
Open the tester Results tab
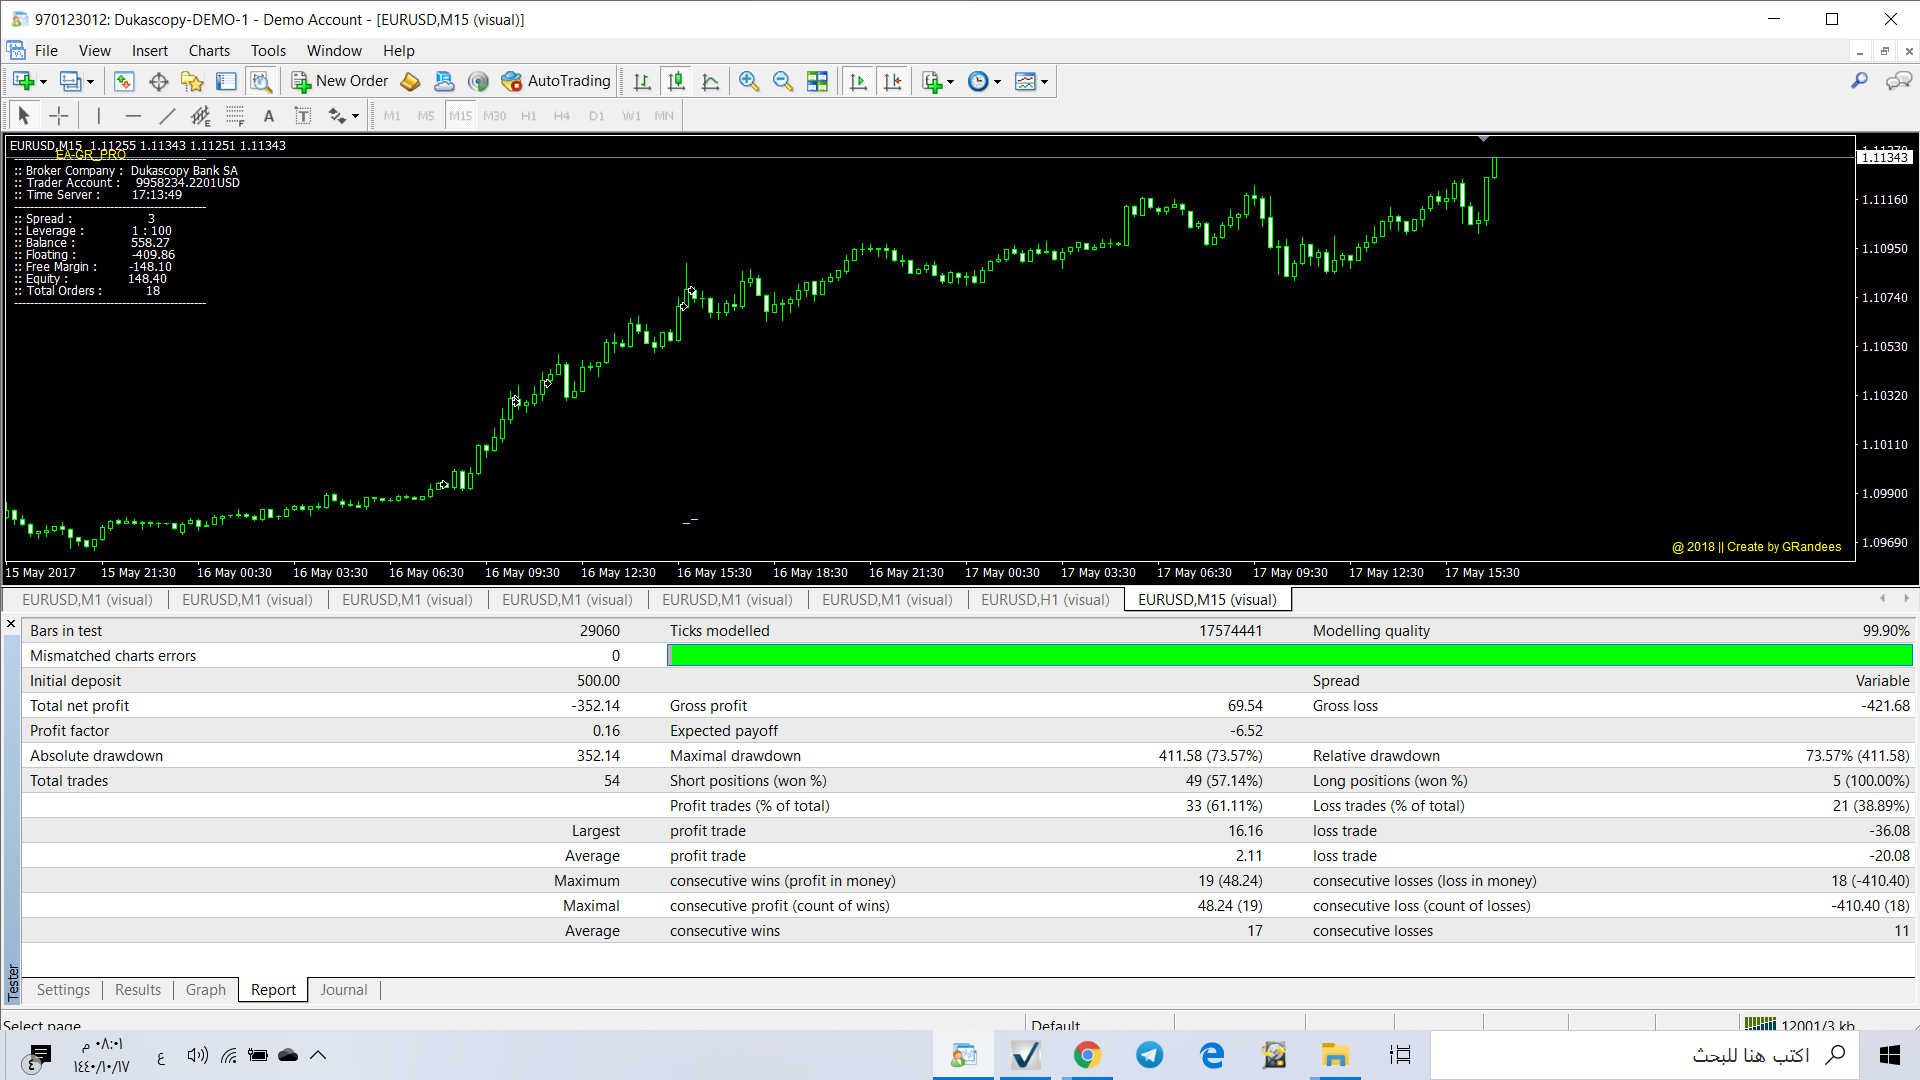[138, 990]
